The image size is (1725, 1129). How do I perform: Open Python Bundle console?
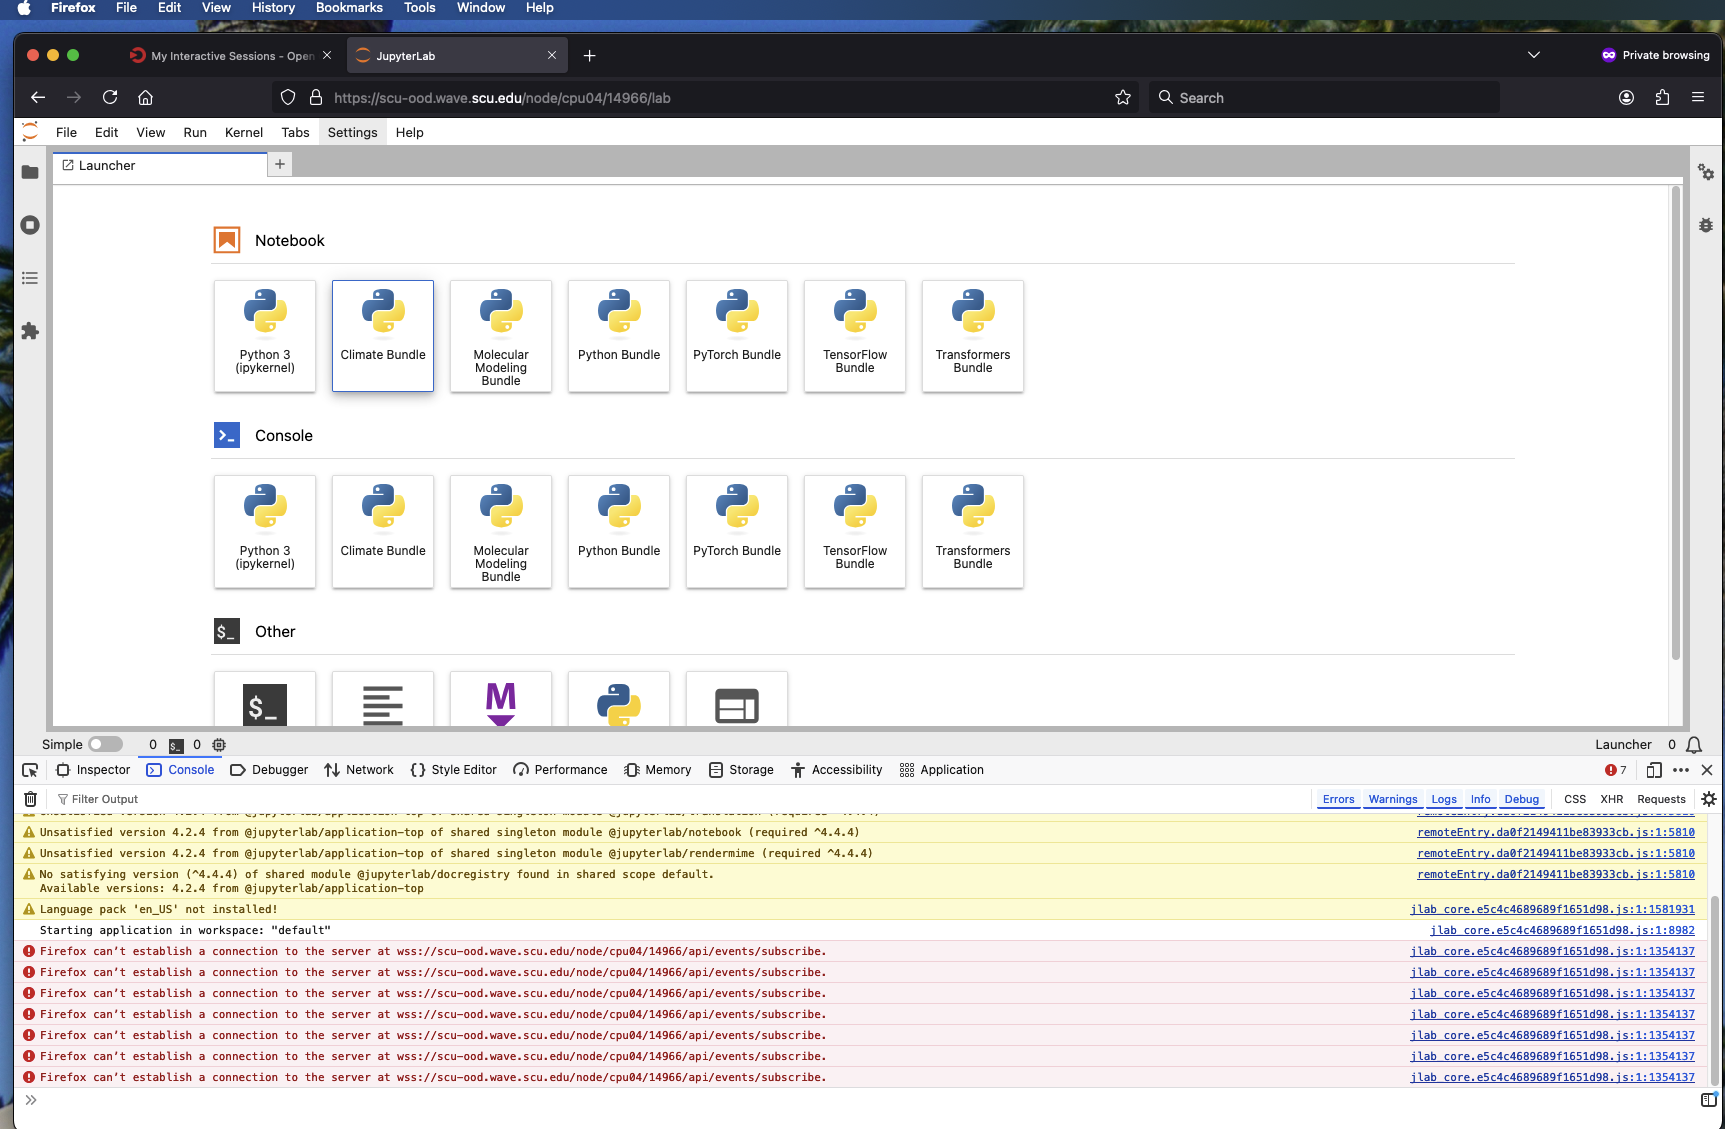pos(619,532)
